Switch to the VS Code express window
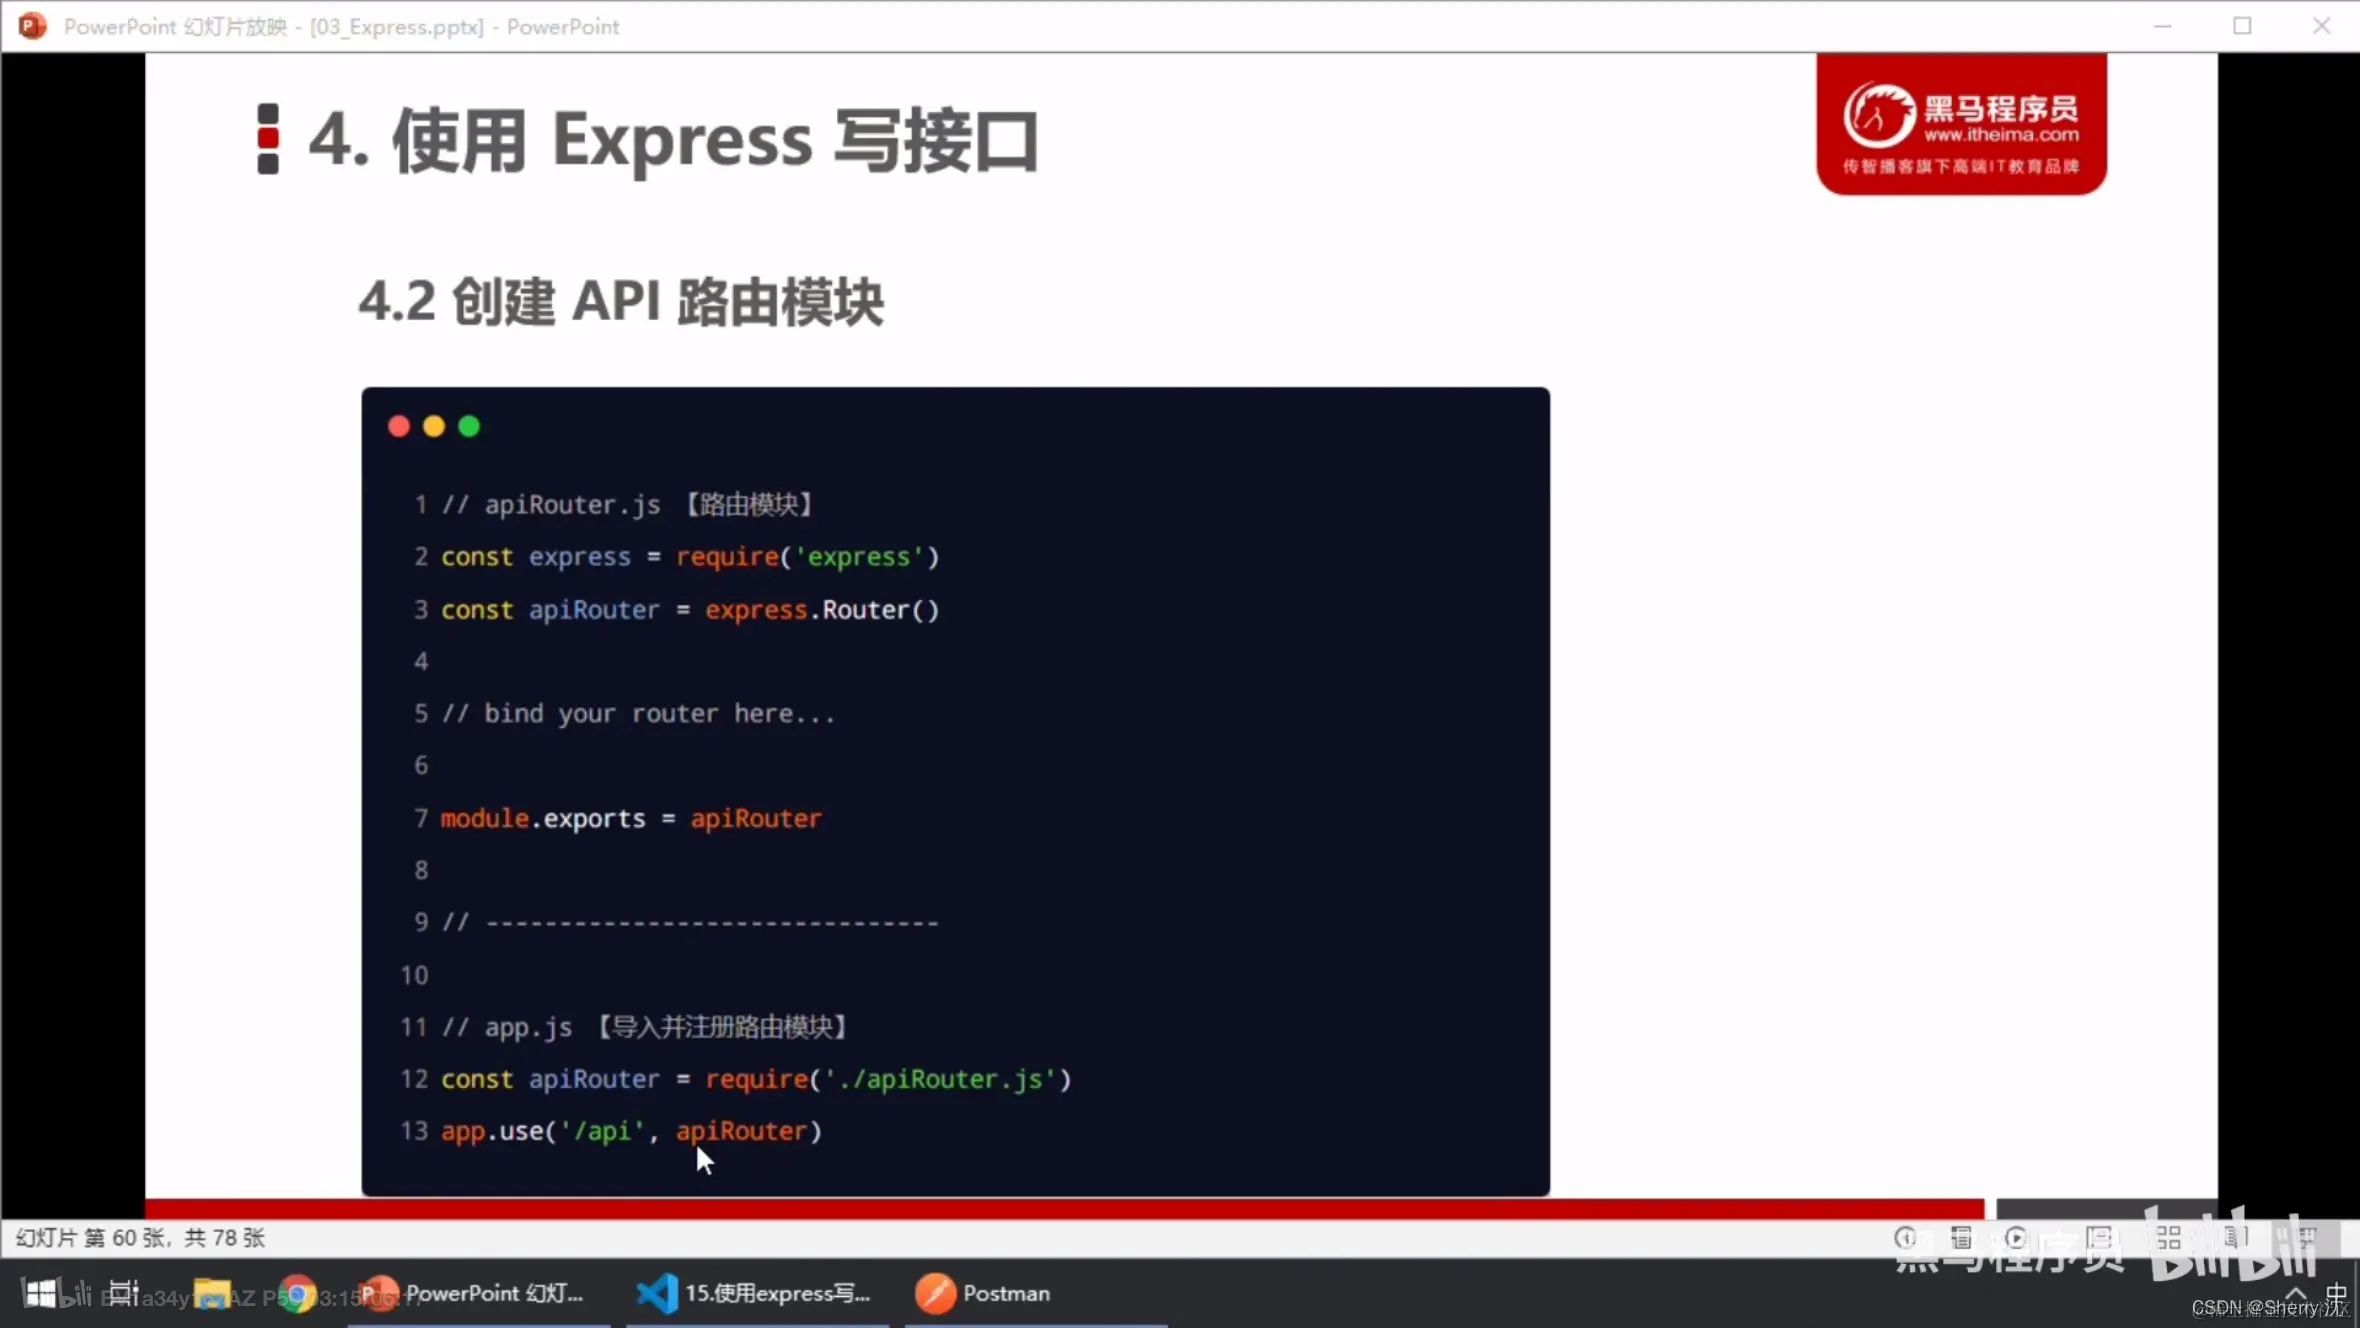This screenshot has width=2360, height=1328. (x=755, y=1293)
